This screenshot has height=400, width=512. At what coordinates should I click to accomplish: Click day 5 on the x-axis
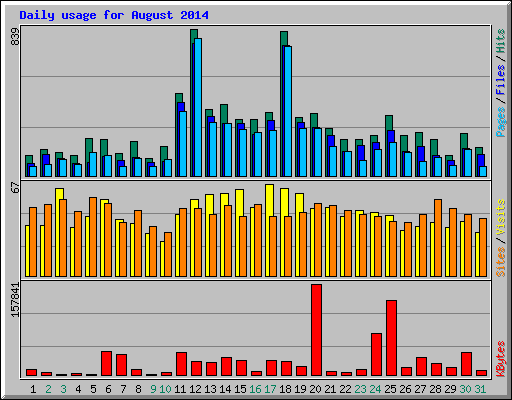(x=93, y=389)
